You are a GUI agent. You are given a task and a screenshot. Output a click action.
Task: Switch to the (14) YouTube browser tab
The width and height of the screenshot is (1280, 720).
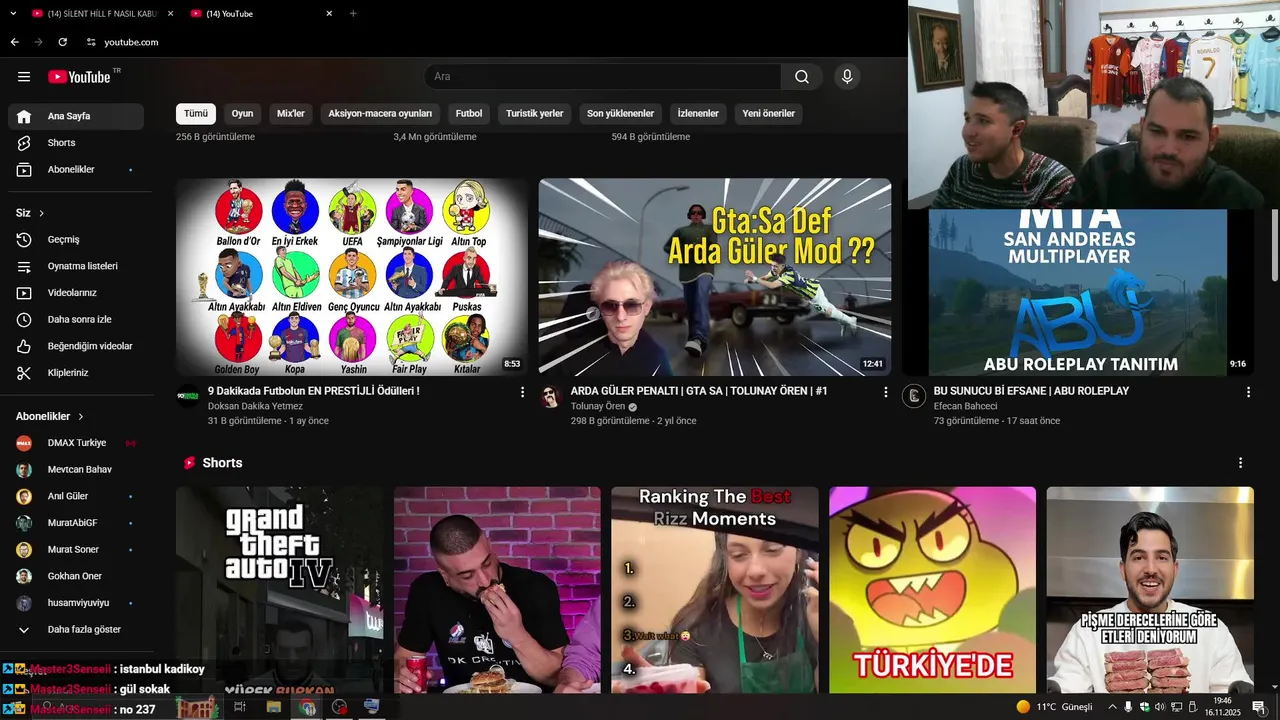click(262, 14)
